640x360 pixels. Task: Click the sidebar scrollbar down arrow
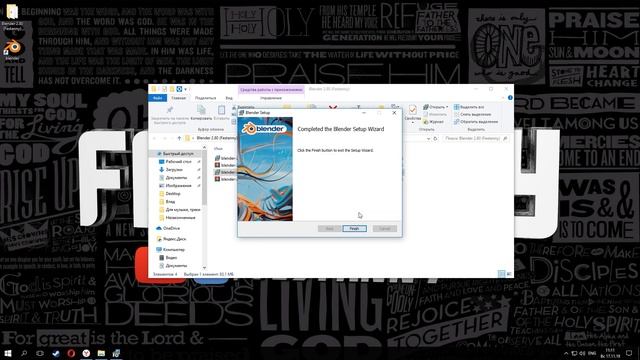point(204,267)
